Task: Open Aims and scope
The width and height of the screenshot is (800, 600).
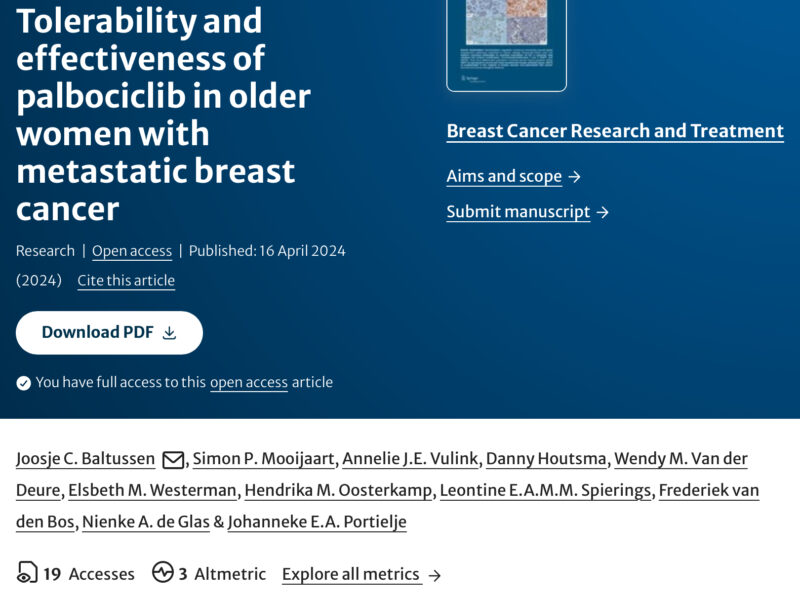Action: 502,176
